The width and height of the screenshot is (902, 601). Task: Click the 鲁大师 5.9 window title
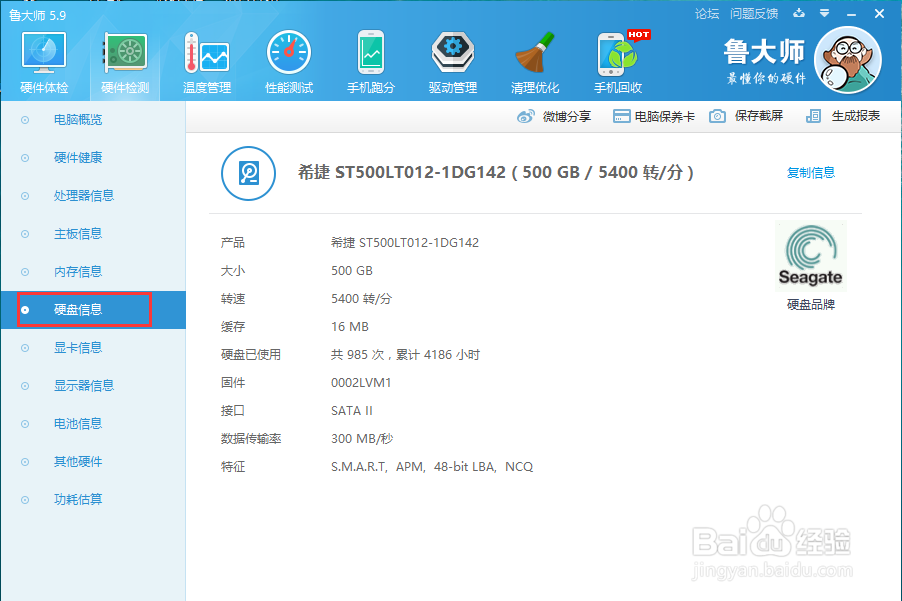37,15
